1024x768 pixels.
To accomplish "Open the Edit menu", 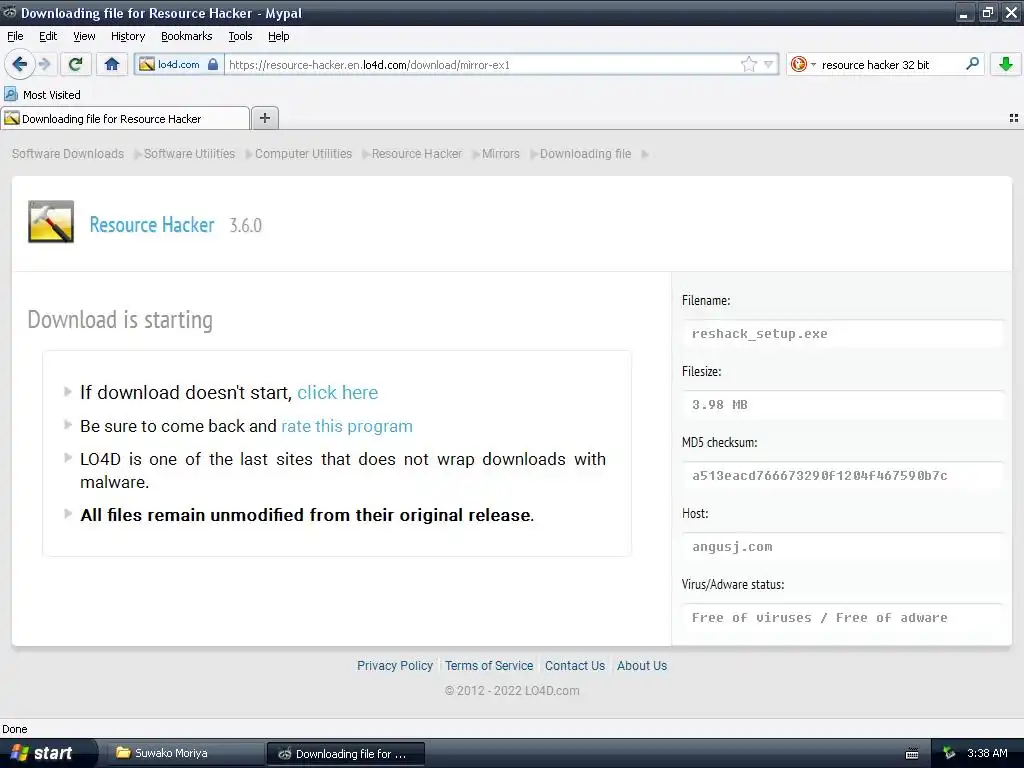I will point(48,36).
